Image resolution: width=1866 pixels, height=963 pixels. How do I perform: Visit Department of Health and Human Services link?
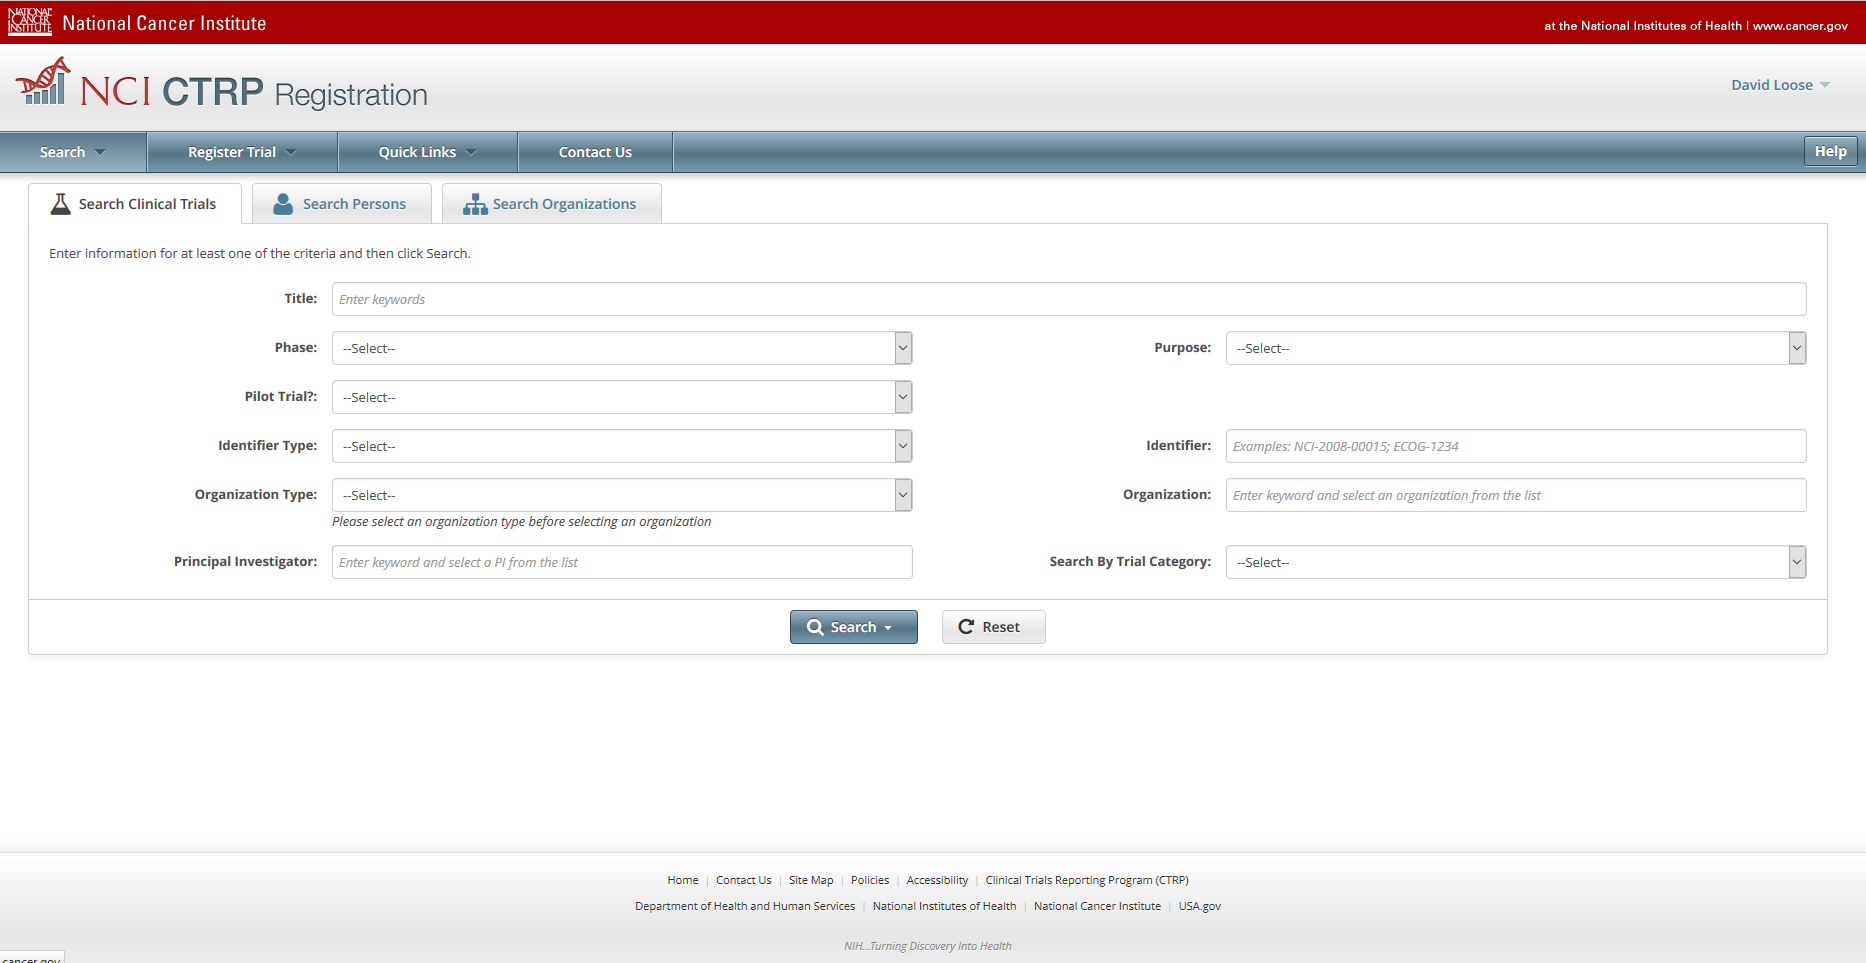pyautogui.click(x=745, y=906)
